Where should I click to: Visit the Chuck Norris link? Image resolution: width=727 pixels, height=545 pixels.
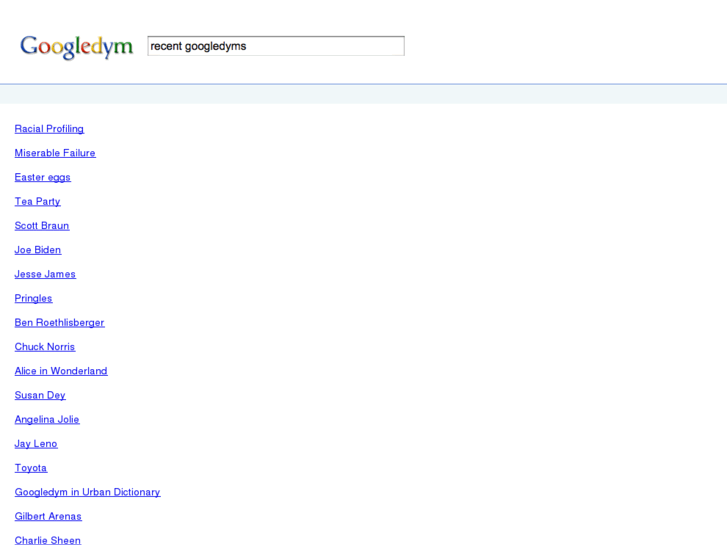(45, 347)
